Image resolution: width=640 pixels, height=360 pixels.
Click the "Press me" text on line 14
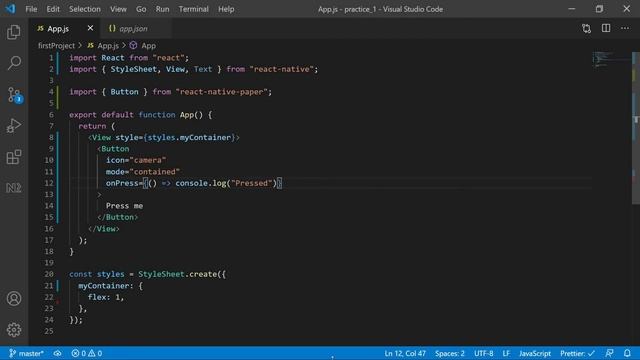coord(124,206)
